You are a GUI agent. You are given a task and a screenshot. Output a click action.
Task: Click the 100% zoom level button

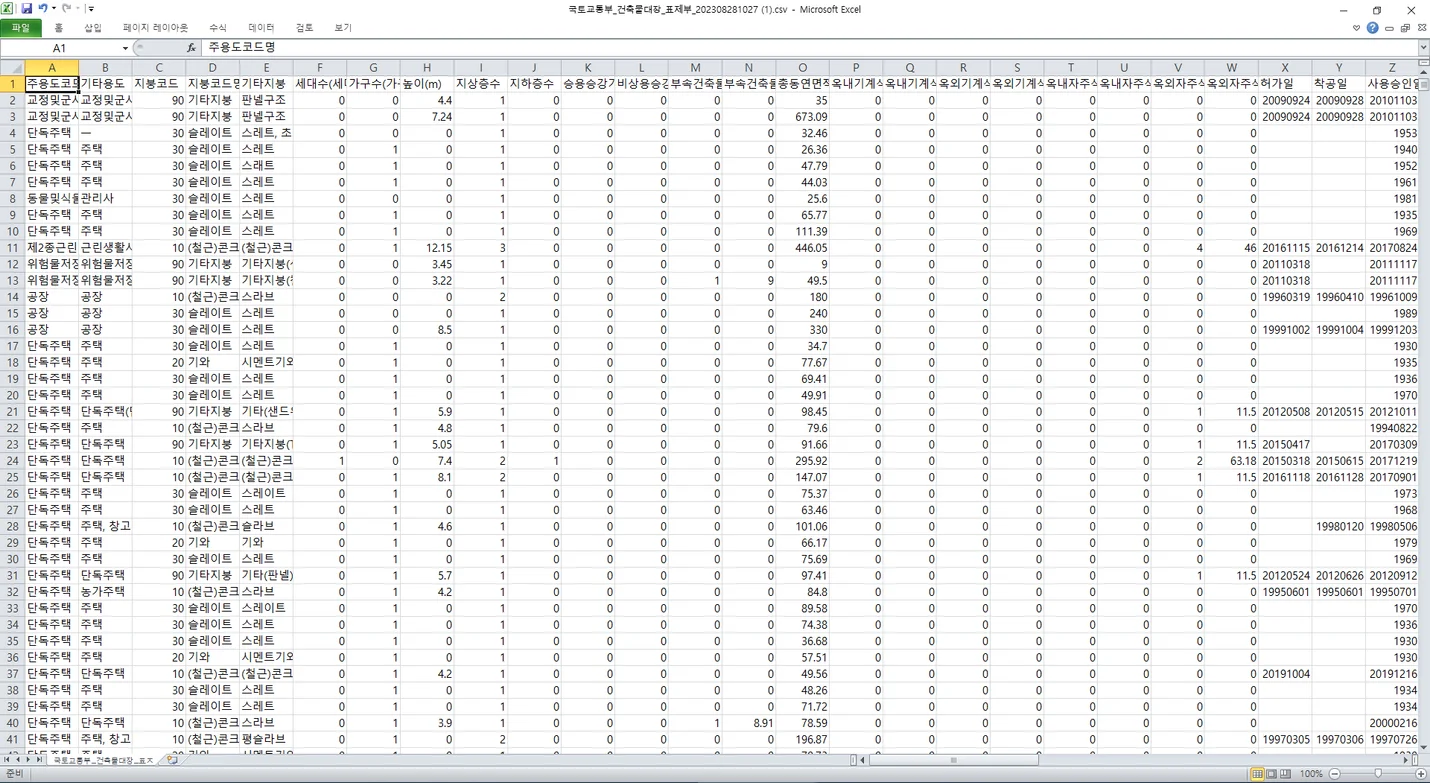(x=1311, y=774)
